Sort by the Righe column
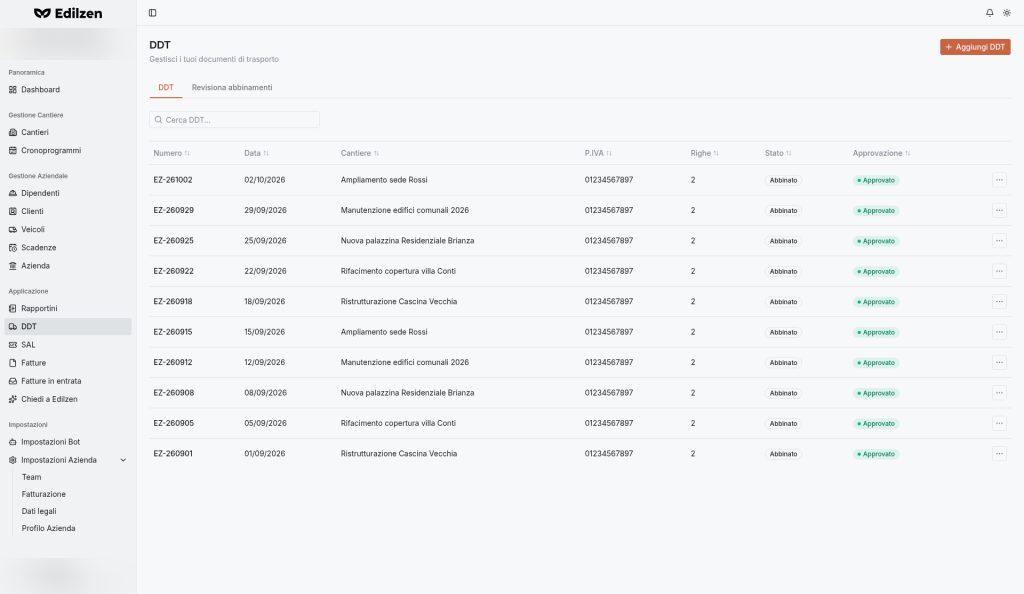The height and width of the screenshot is (594, 1024). (x=705, y=153)
